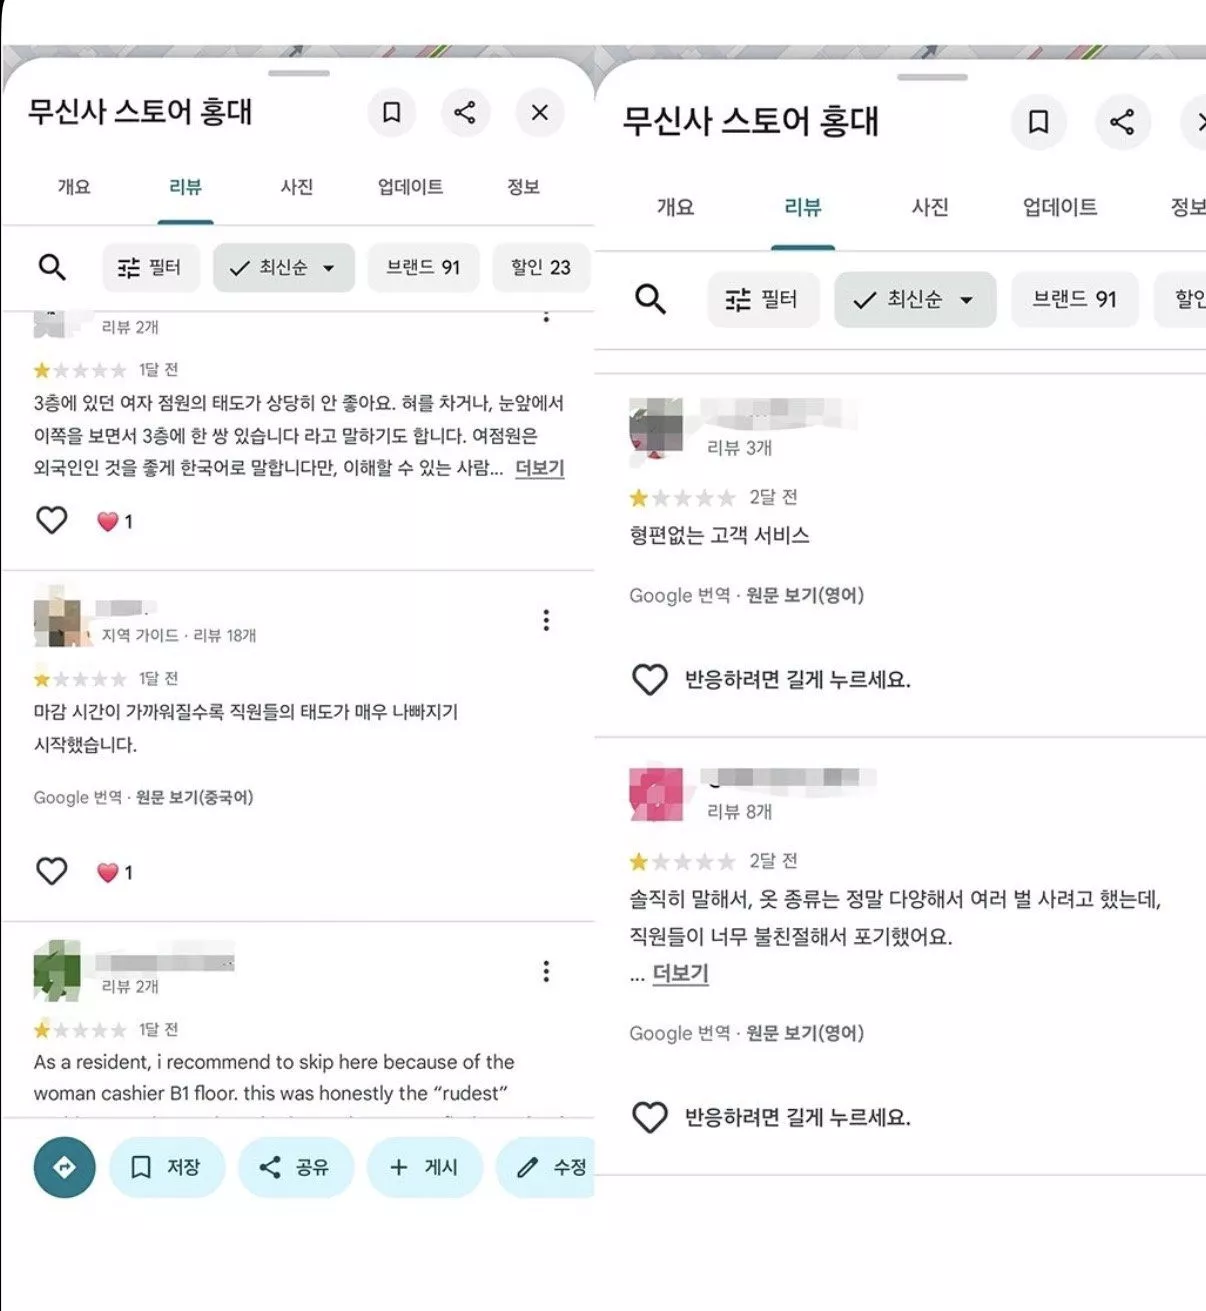Screen dimensions: 1206x1311
Task: Tap the 저장 button at bottom
Action: point(167,1167)
